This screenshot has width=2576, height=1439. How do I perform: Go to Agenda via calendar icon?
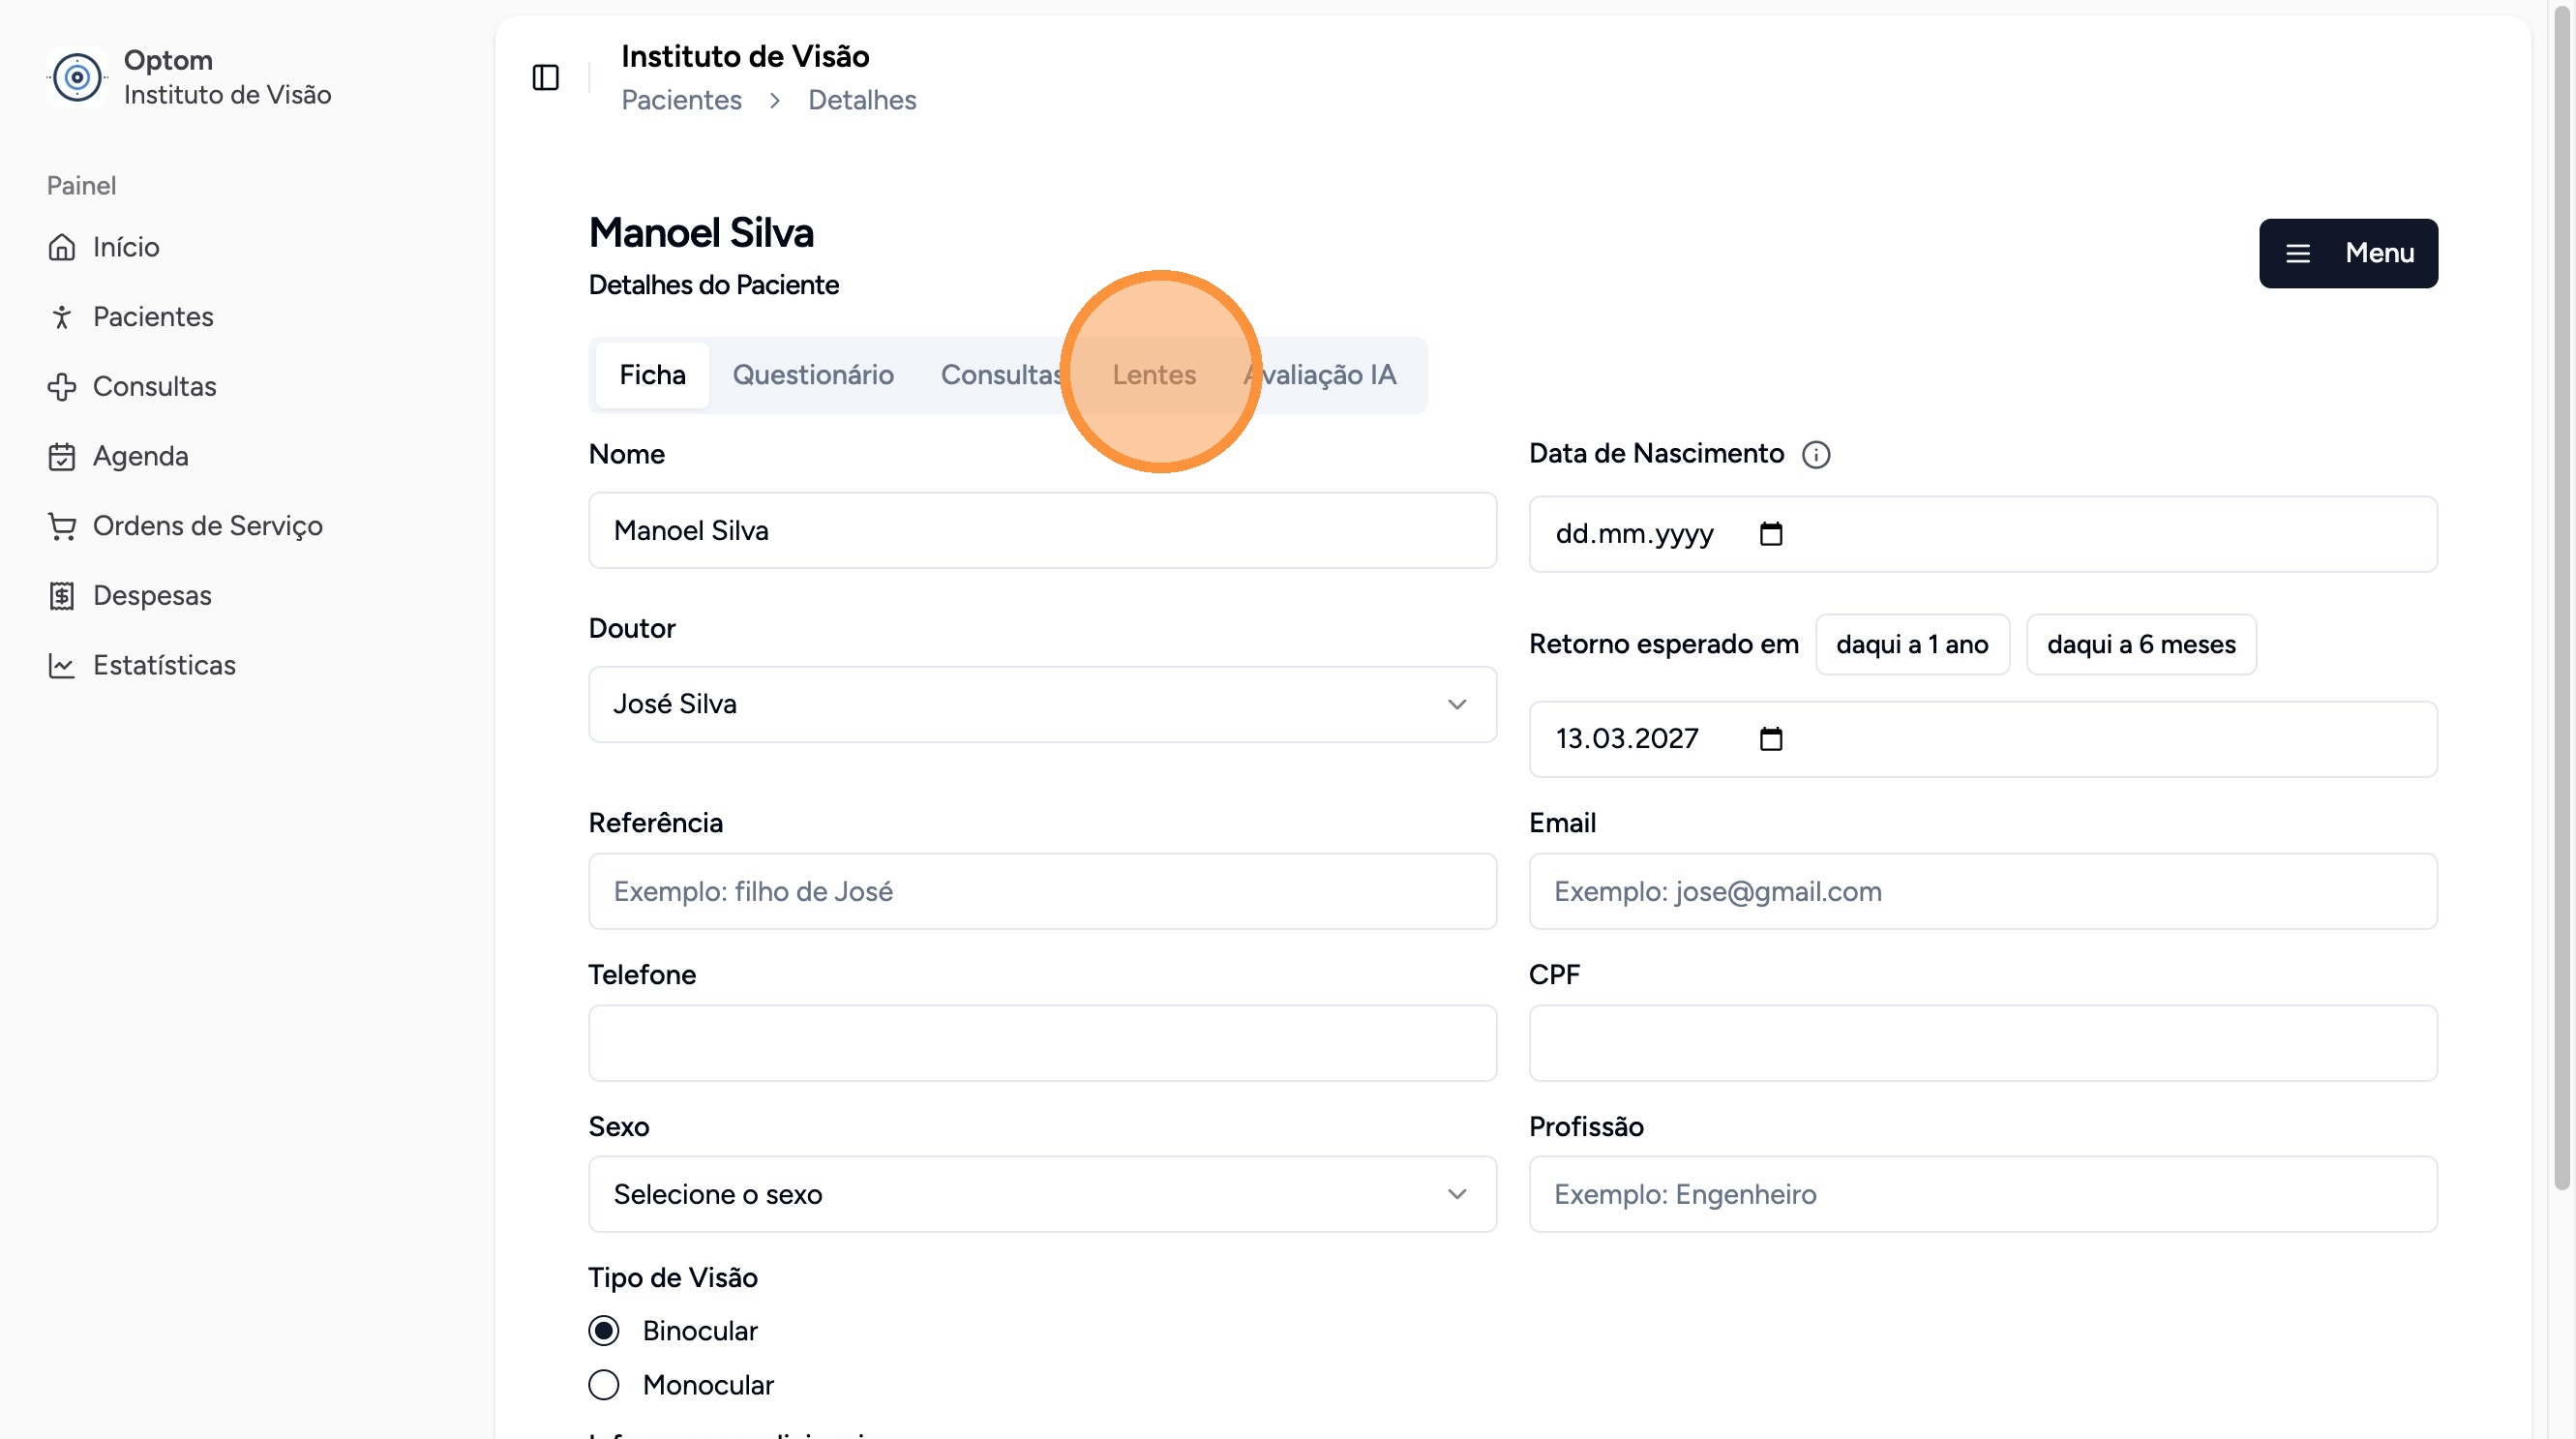click(x=62, y=457)
